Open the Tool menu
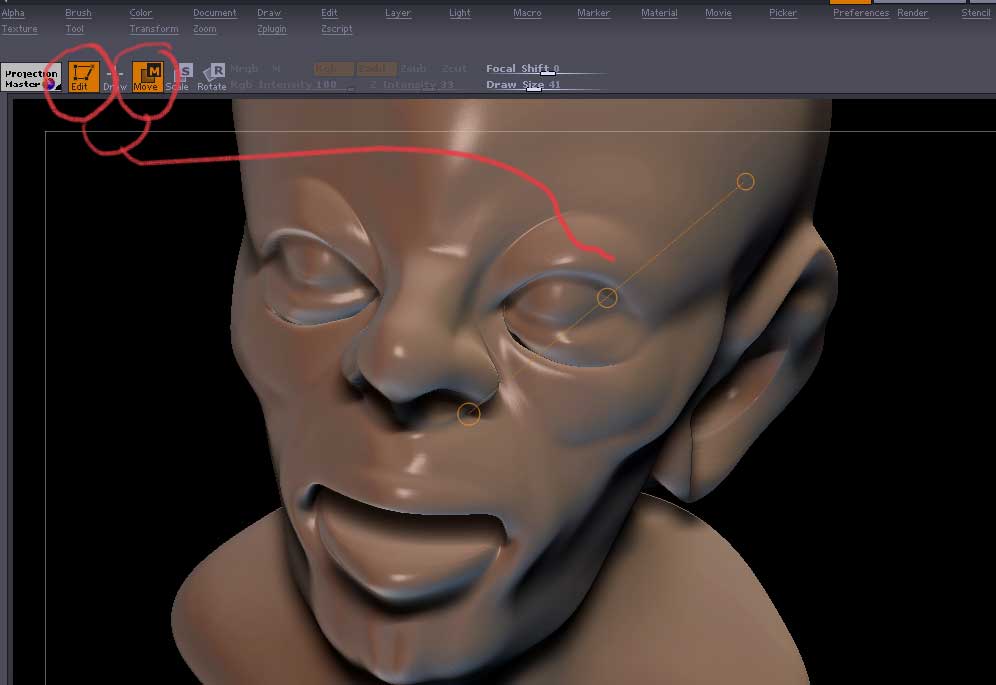996x685 pixels. tap(74, 29)
